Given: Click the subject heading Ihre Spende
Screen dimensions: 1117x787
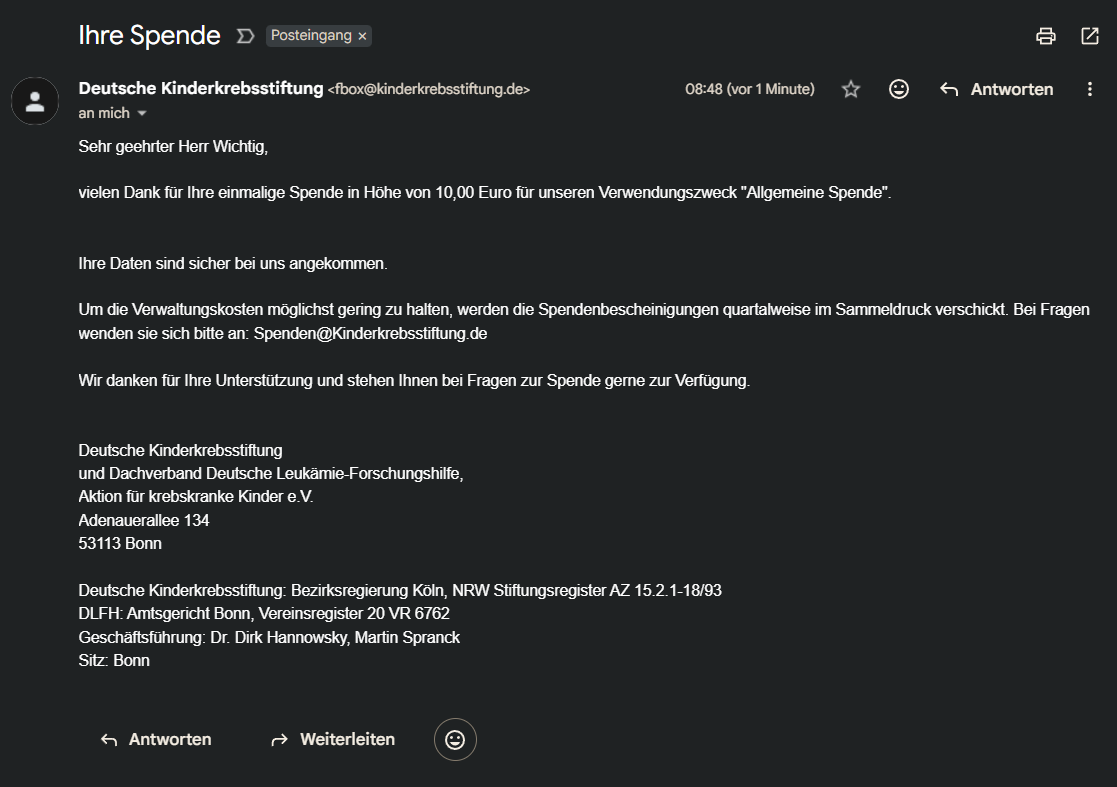Looking at the screenshot, I should coord(149,36).
